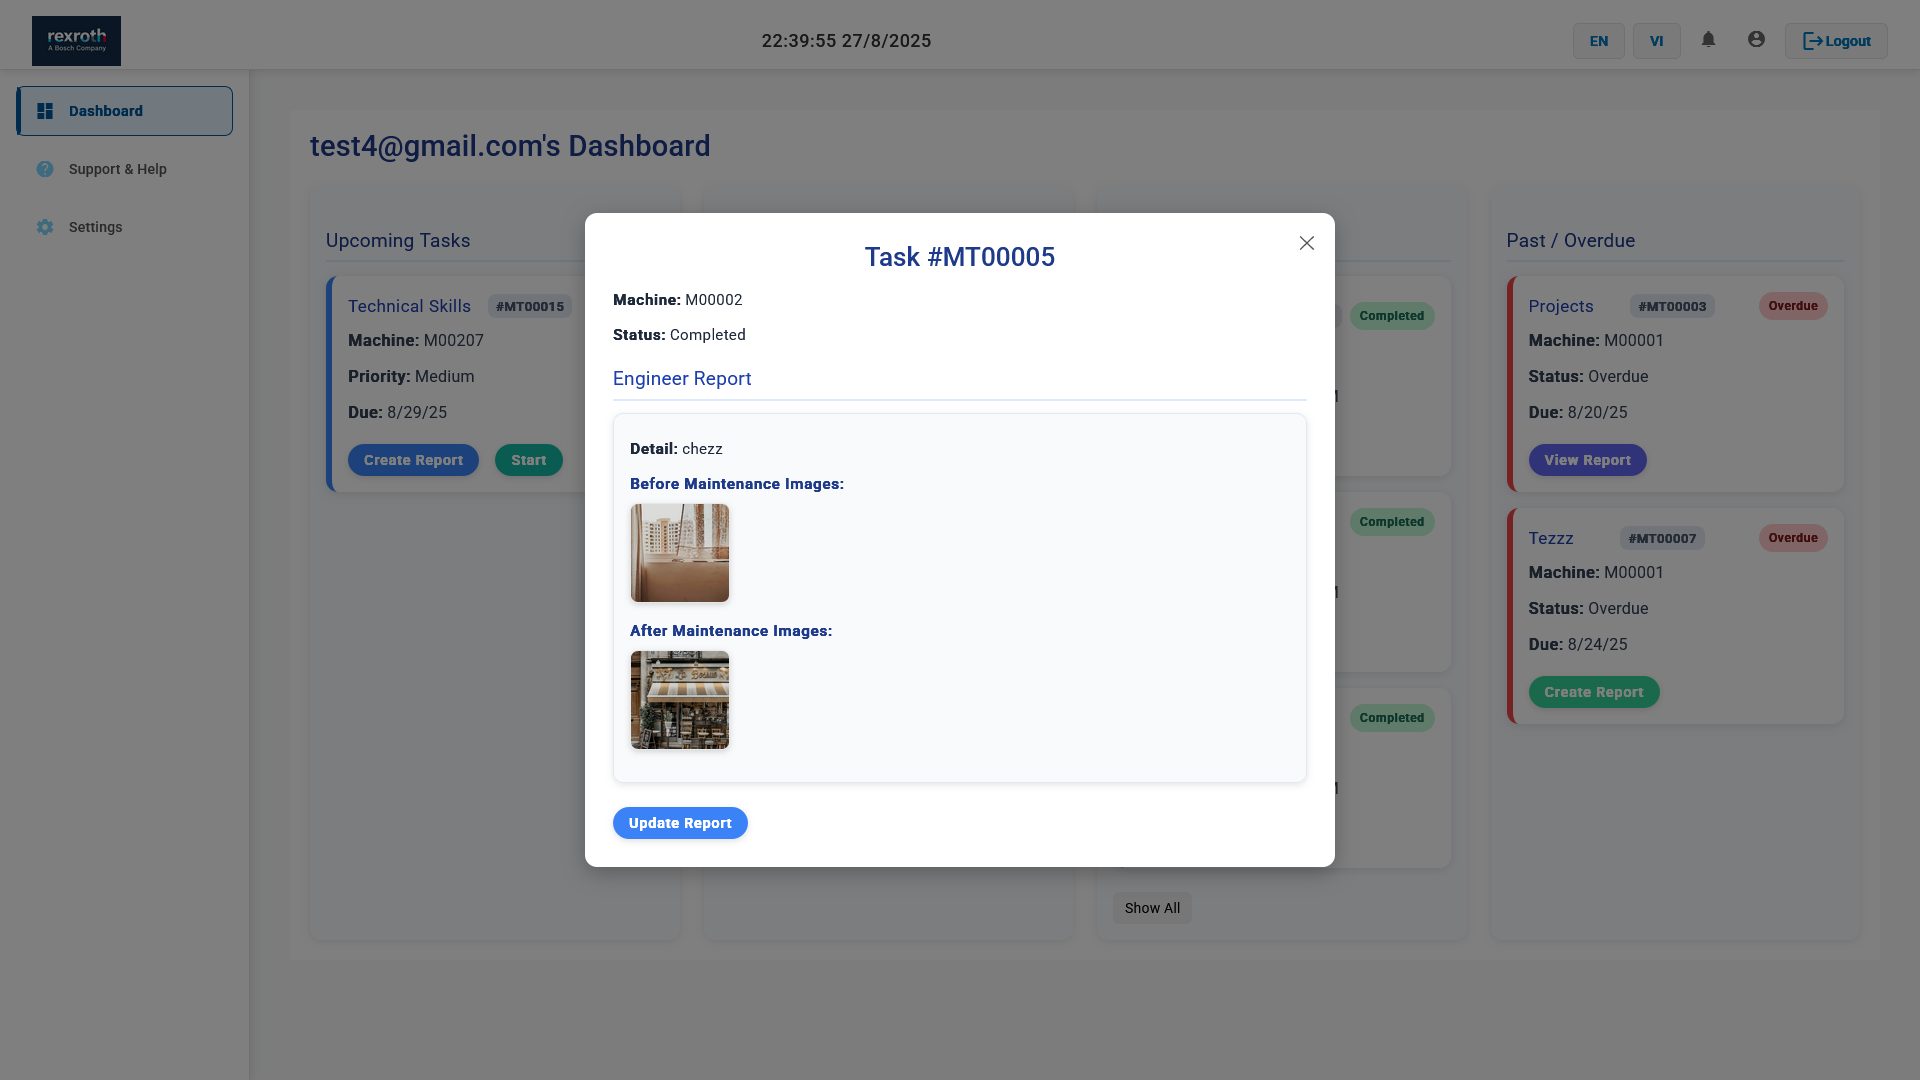The width and height of the screenshot is (1920, 1080).
Task: Expand the completed tasks with Show All
Action: [x=1152, y=908]
